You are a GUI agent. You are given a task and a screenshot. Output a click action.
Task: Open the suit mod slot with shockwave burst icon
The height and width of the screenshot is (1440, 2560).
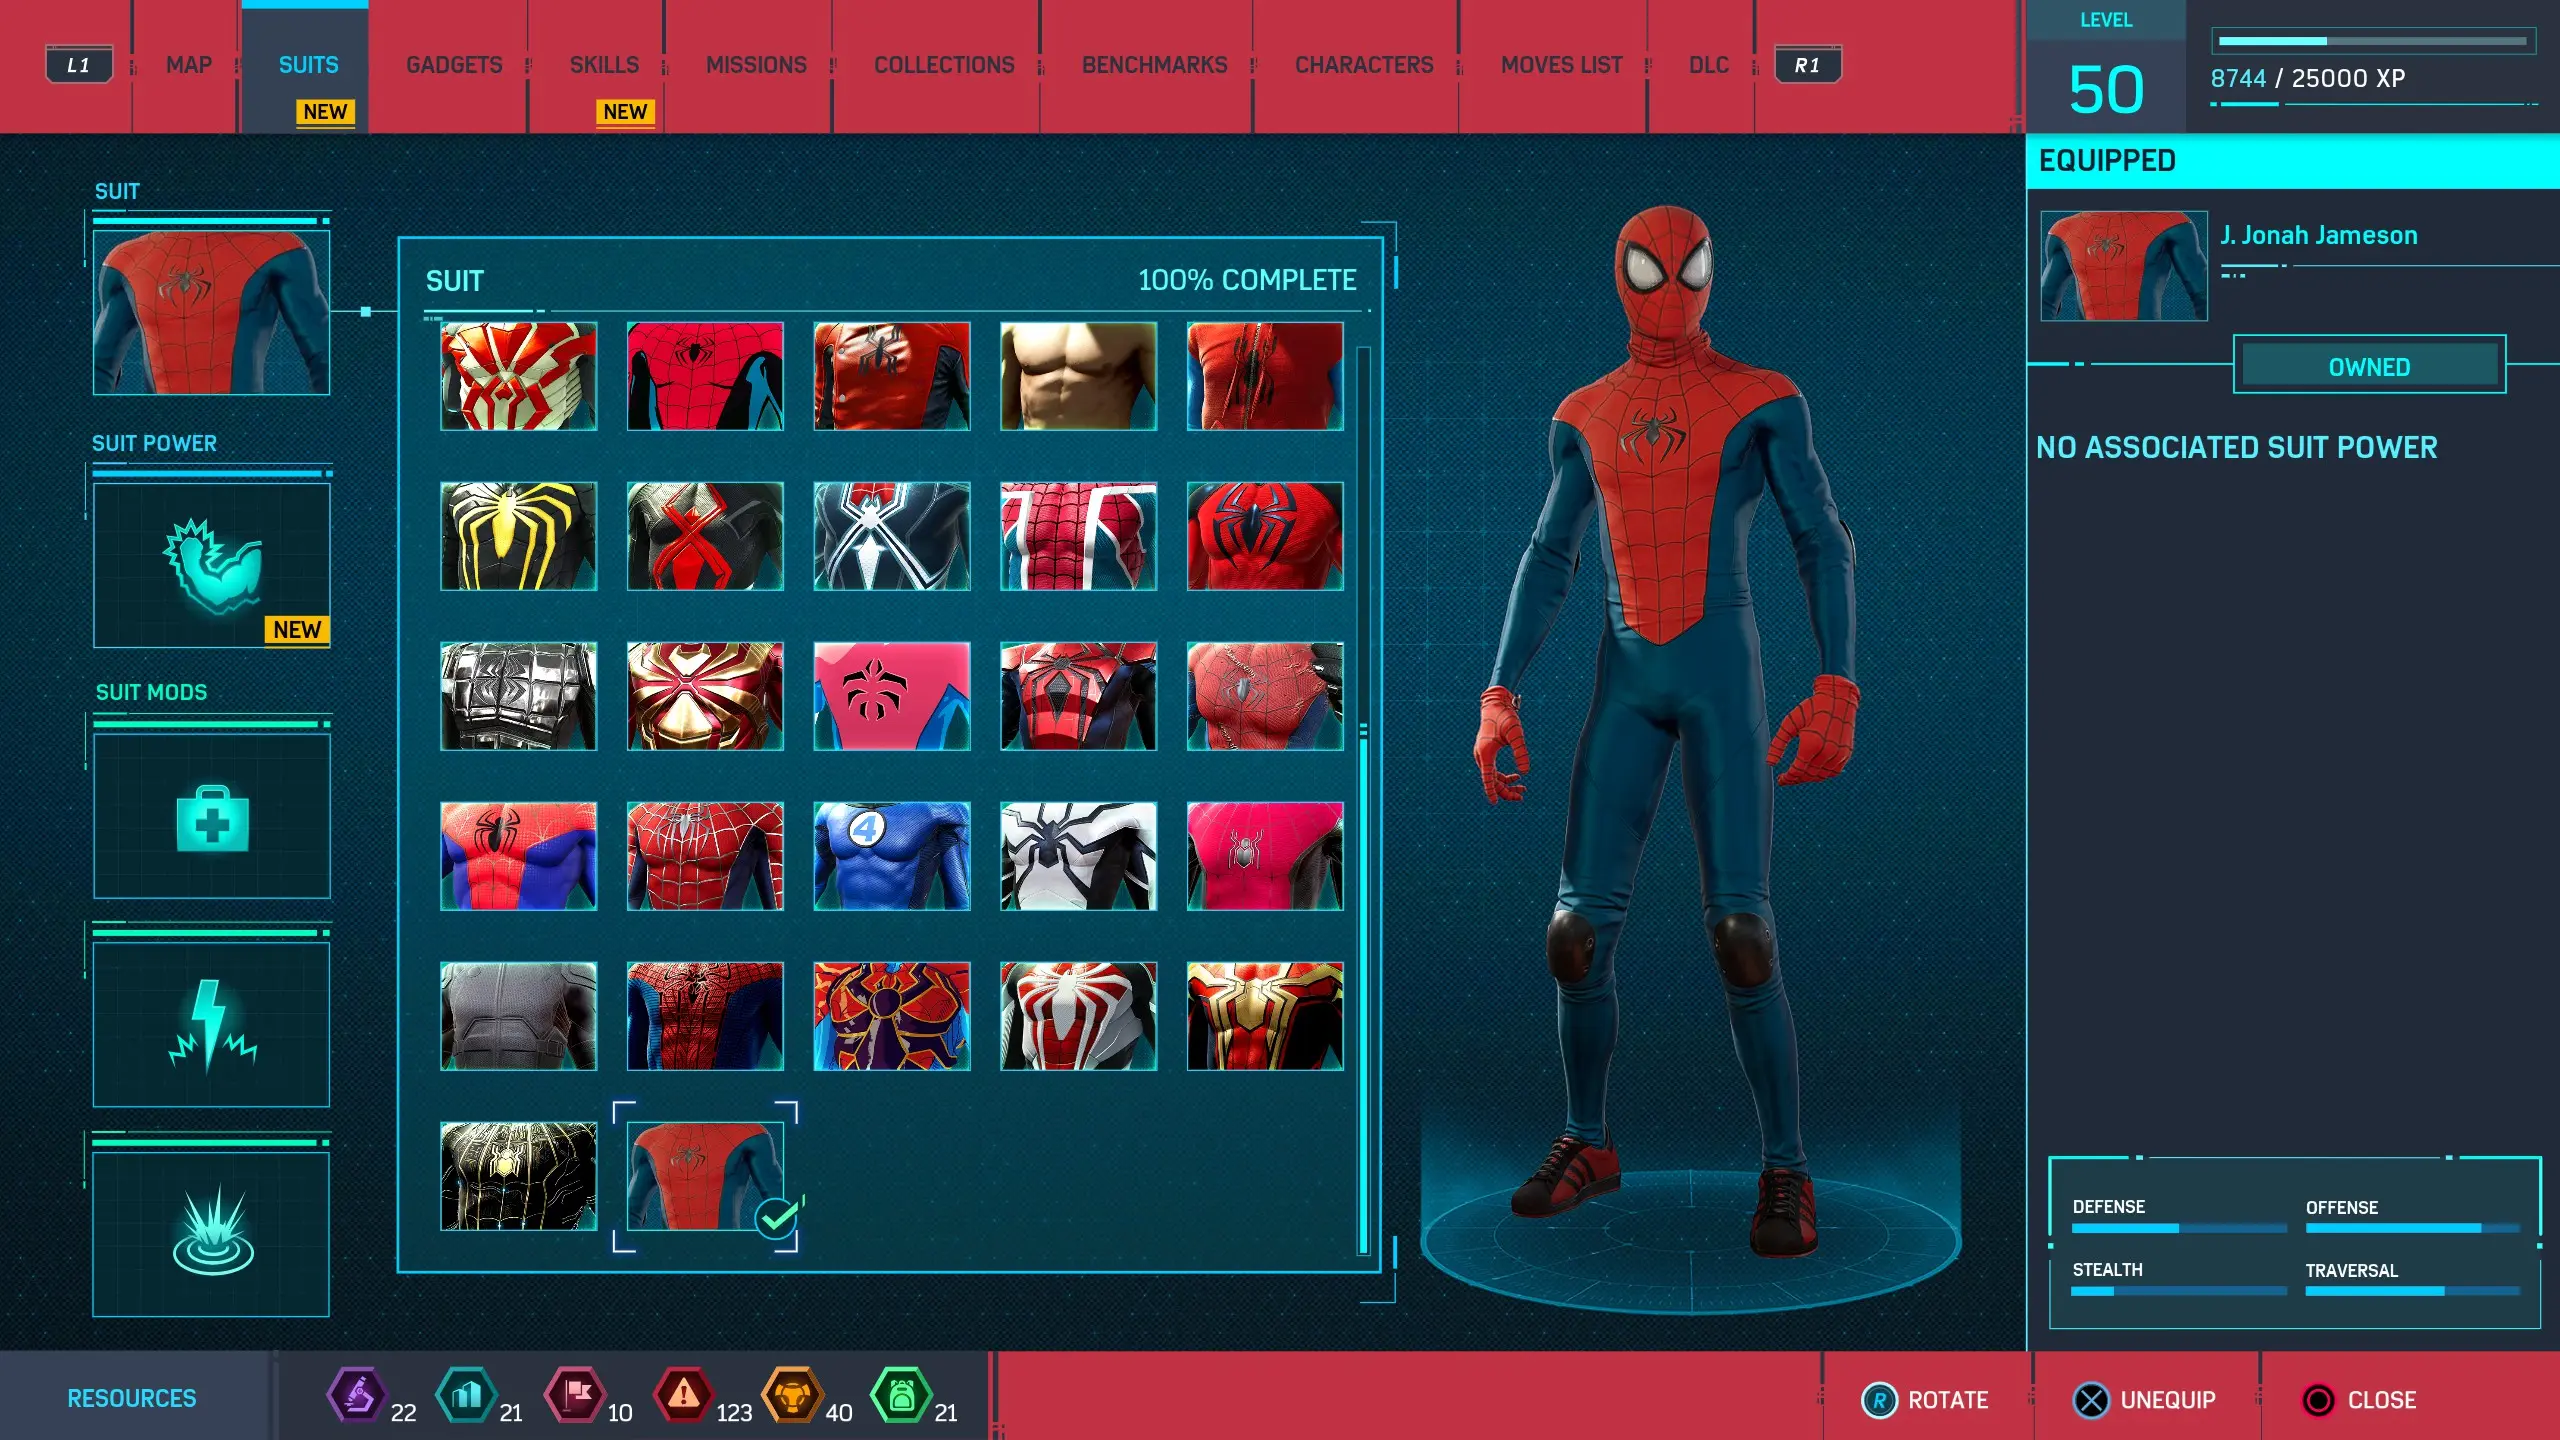tap(211, 1234)
